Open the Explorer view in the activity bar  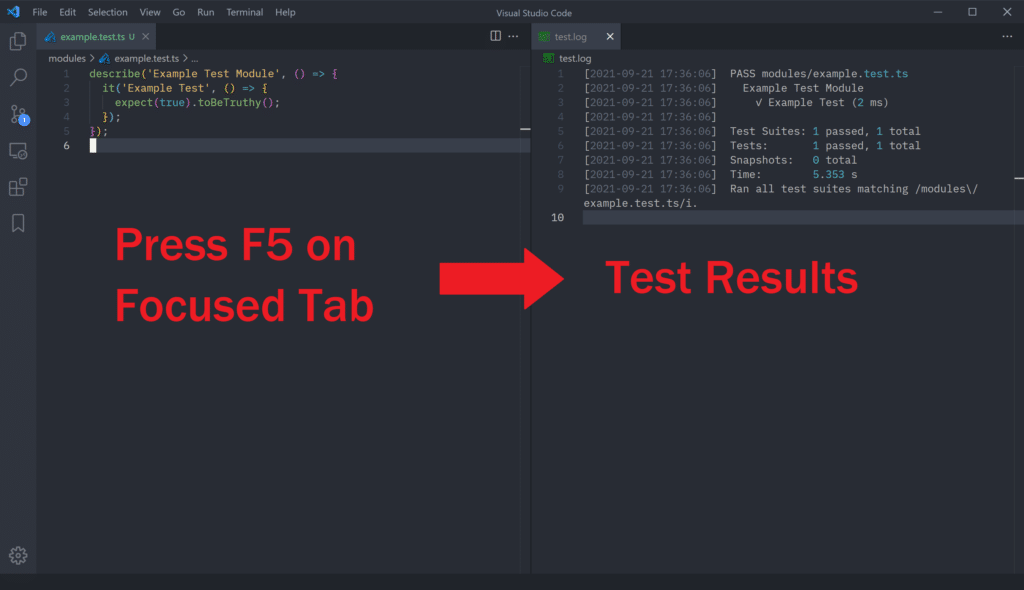click(17, 40)
